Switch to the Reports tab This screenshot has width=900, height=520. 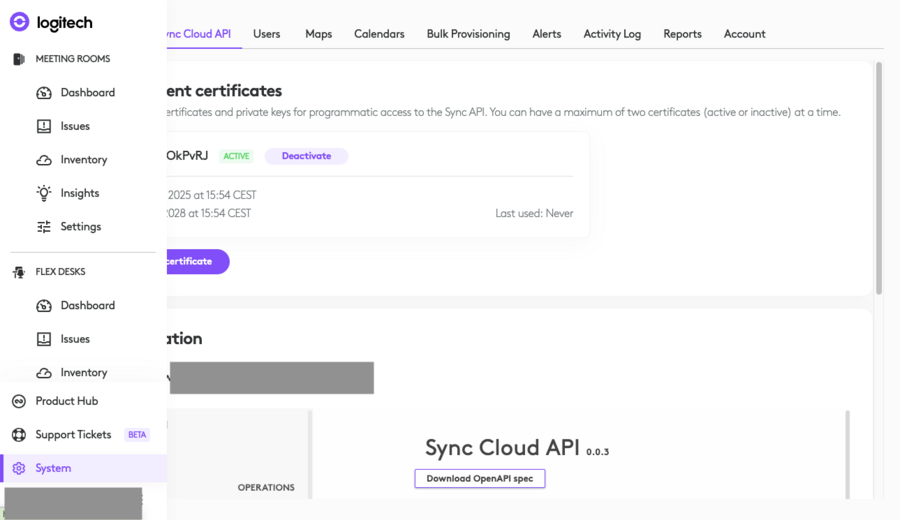(682, 34)
